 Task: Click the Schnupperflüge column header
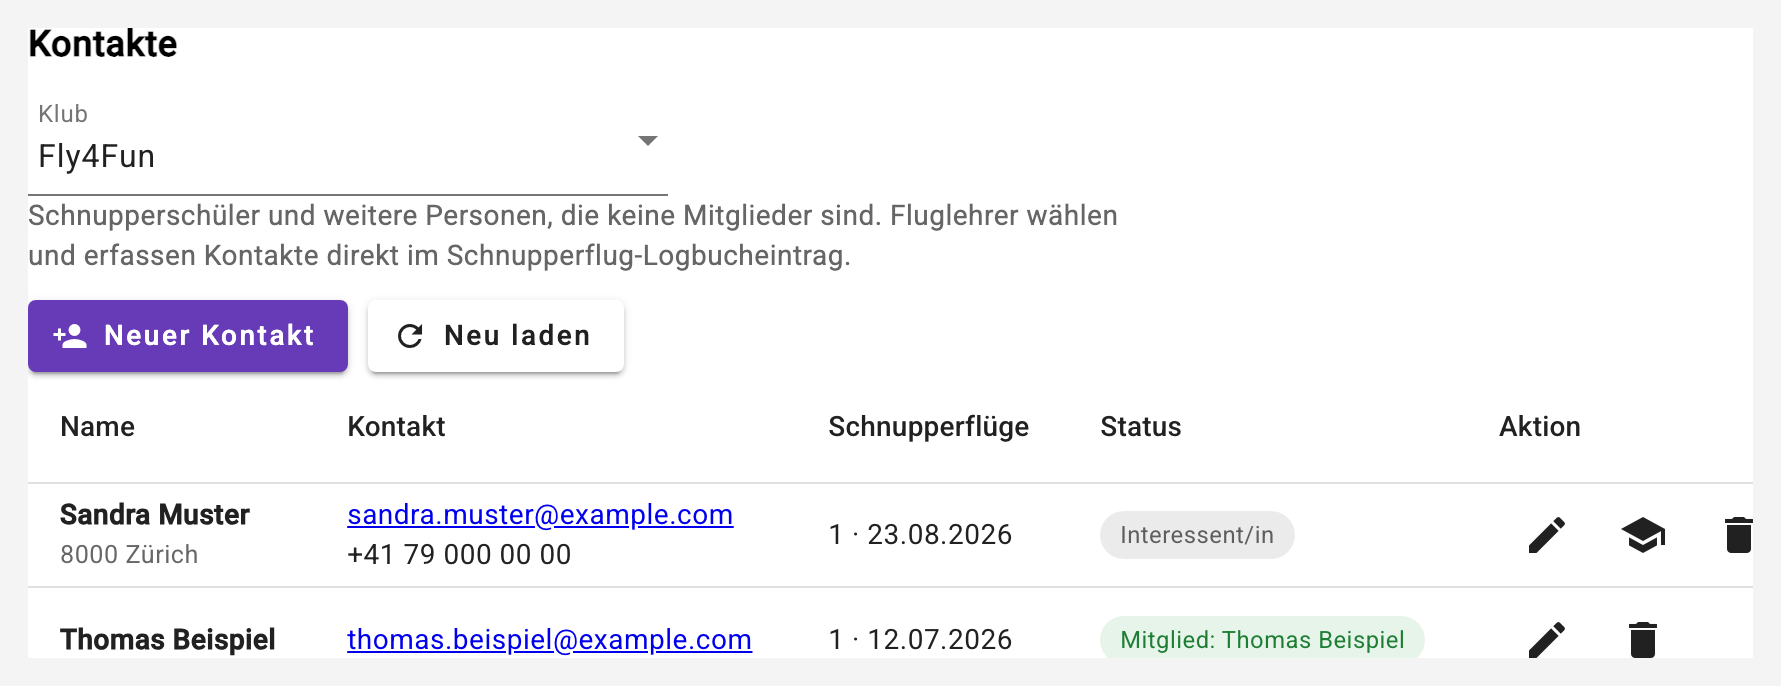coord(929,427)
